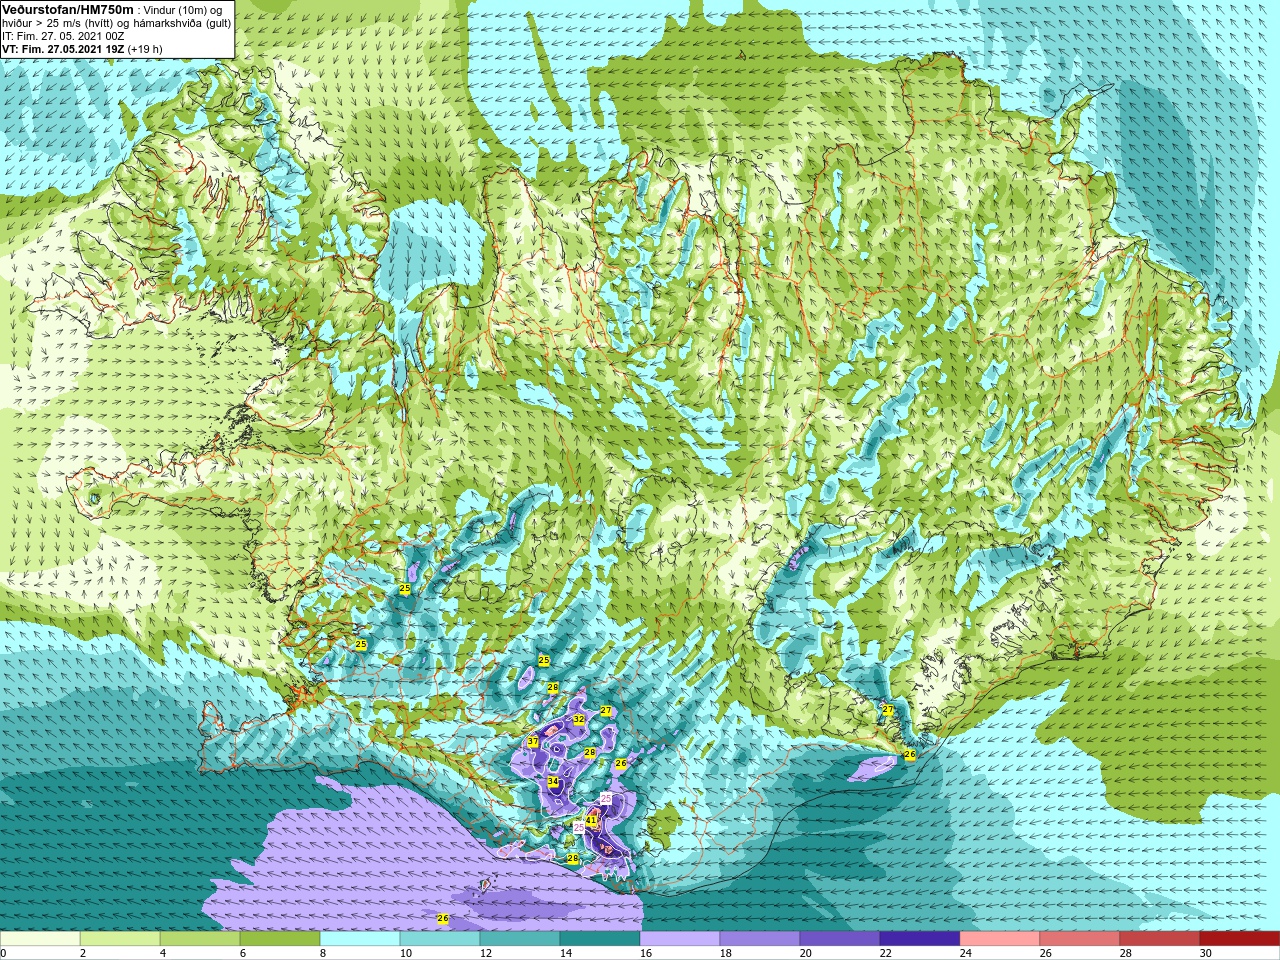Click the forecast offset '(+19 h)'
This screenshot has height=960, width=1280.
click(146, 49)
